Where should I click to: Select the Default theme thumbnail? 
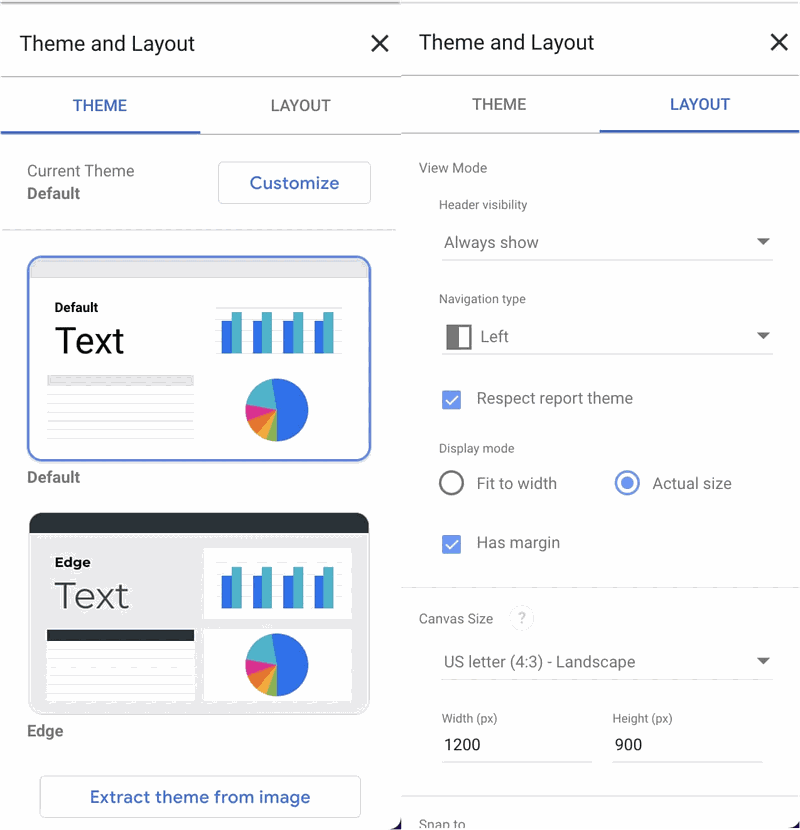(199, 359)
